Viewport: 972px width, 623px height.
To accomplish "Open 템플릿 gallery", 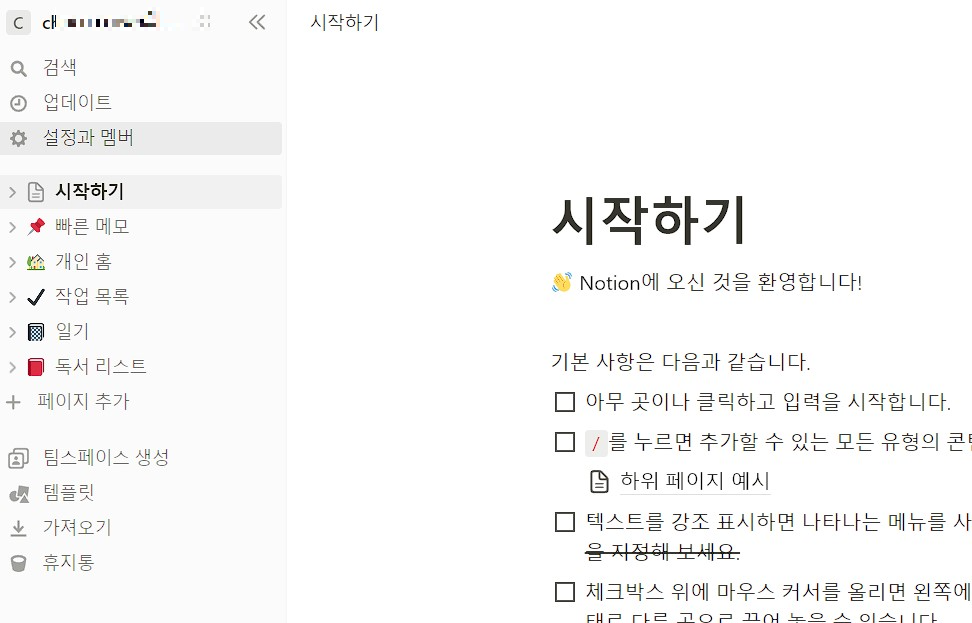I will pos(141,493).
